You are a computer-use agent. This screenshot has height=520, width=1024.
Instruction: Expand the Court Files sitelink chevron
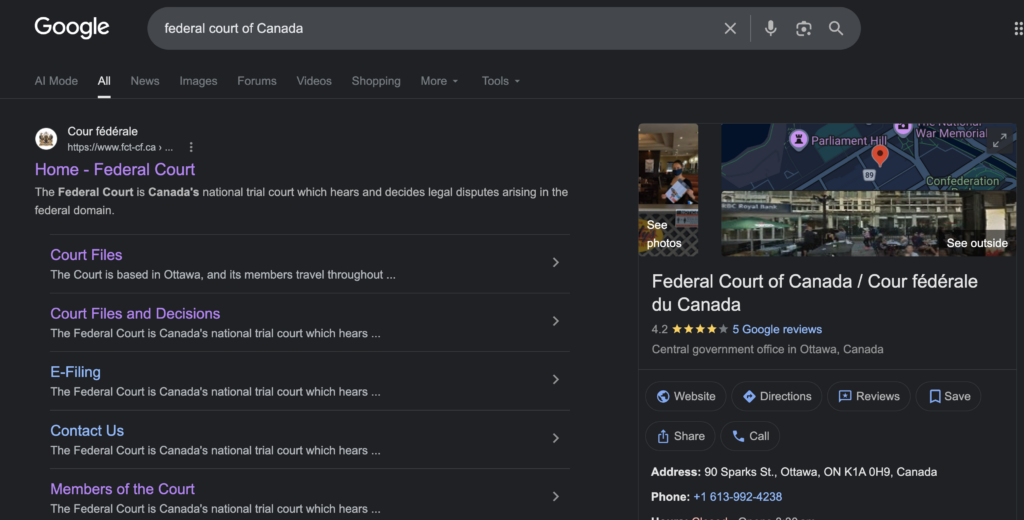click(x=556, y=262)
